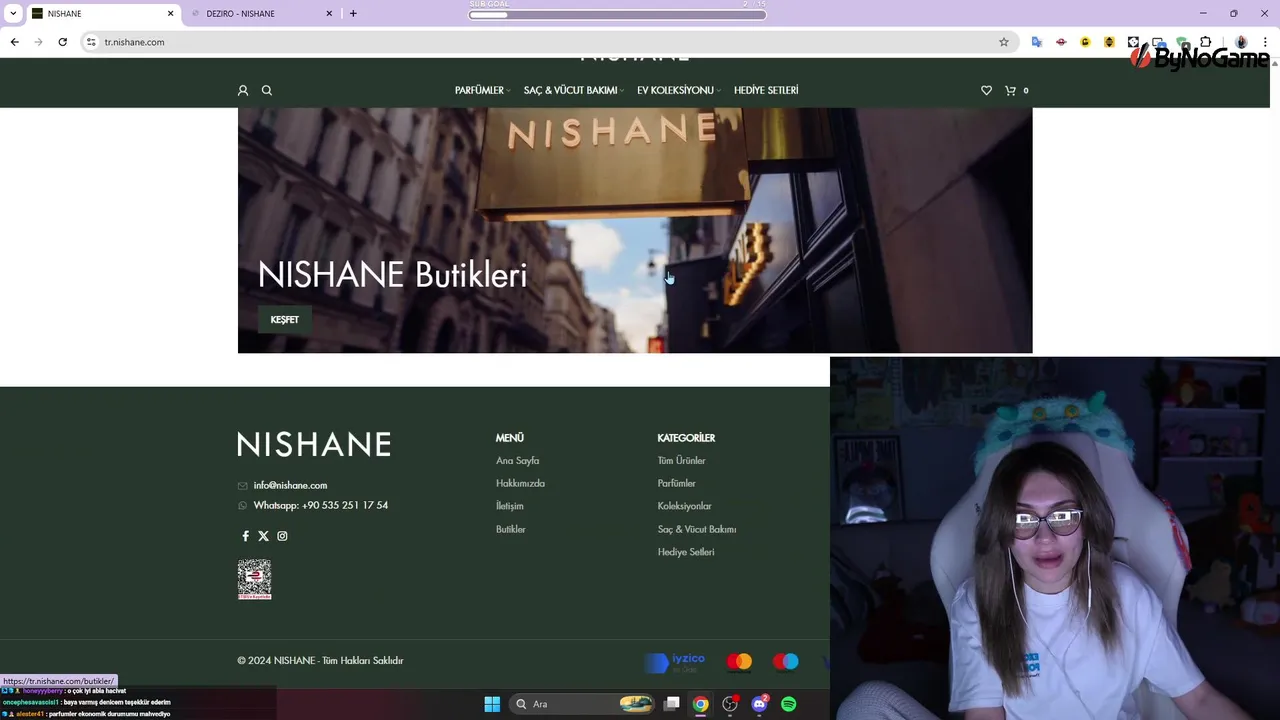Screen dimensions: 1280x720
Task: Open OBS Studio from taskbar
Action: tap(730, 704)
